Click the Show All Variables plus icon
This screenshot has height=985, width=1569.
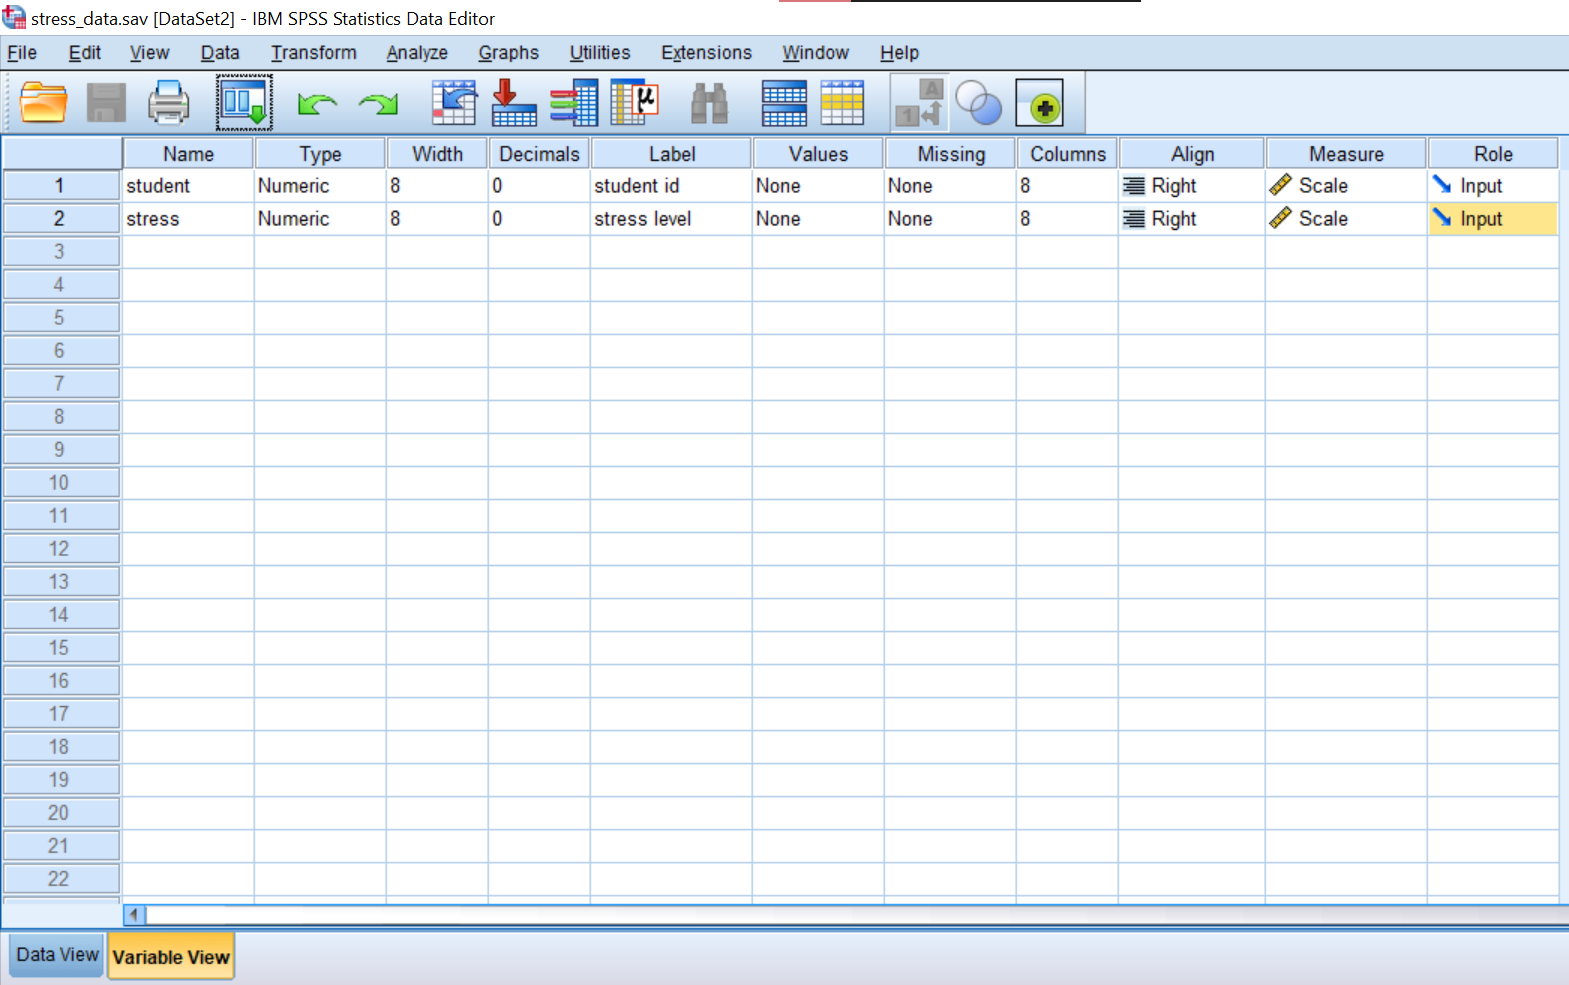pos(1040,103)
